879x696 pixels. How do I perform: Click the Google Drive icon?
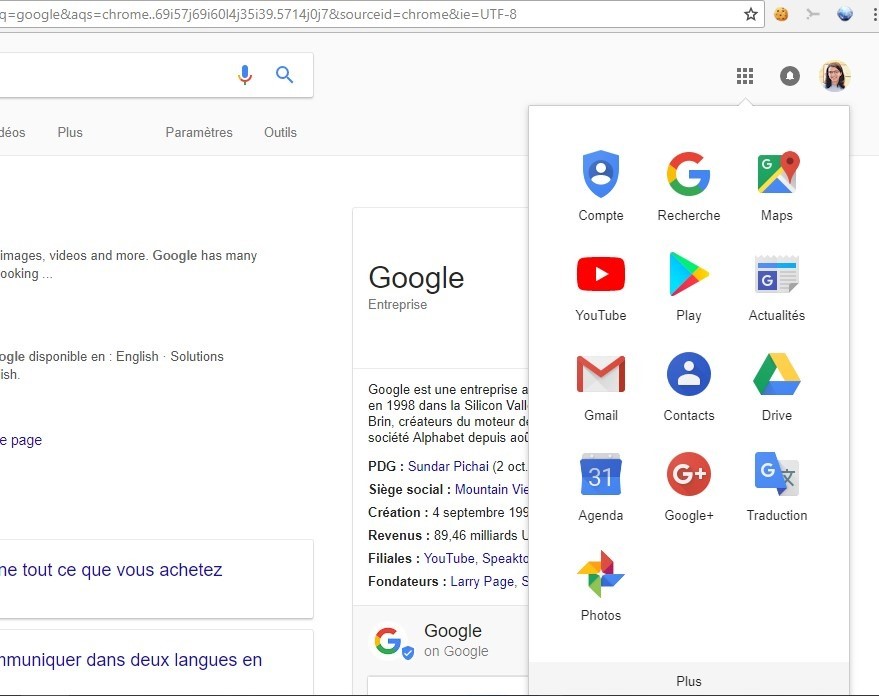point(776,375)
